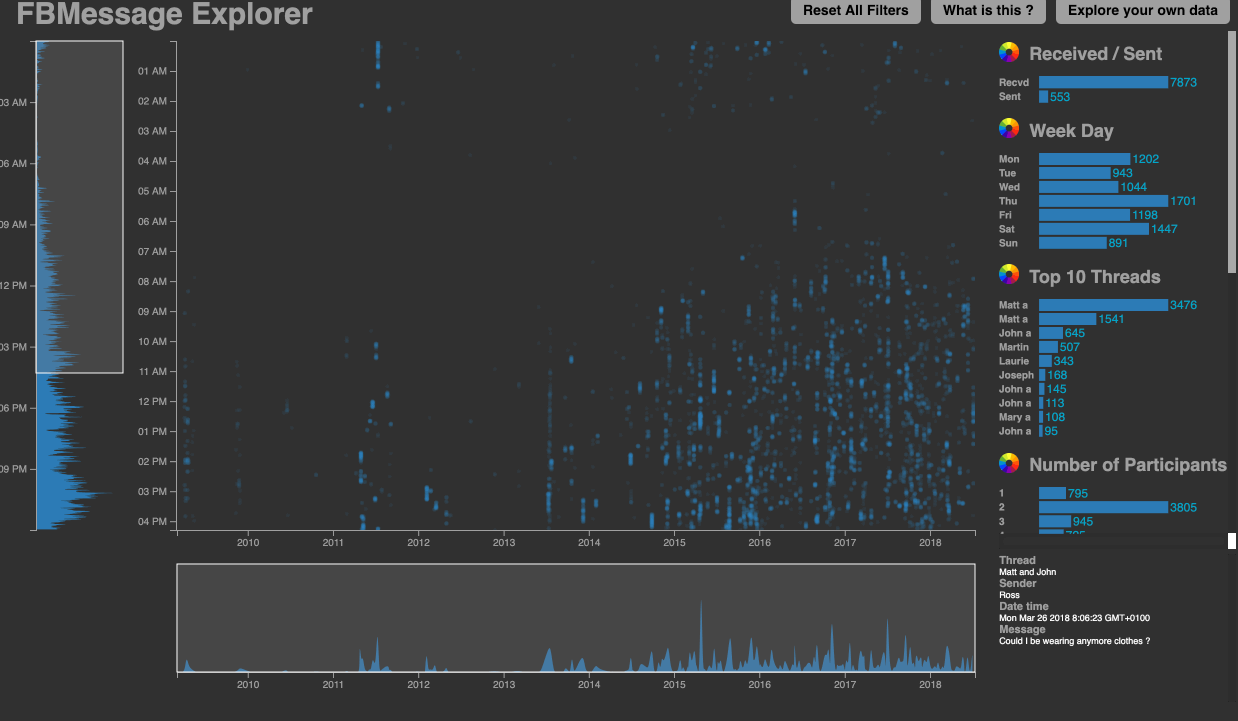Click the Reset All Filters button

click(855, 11)
